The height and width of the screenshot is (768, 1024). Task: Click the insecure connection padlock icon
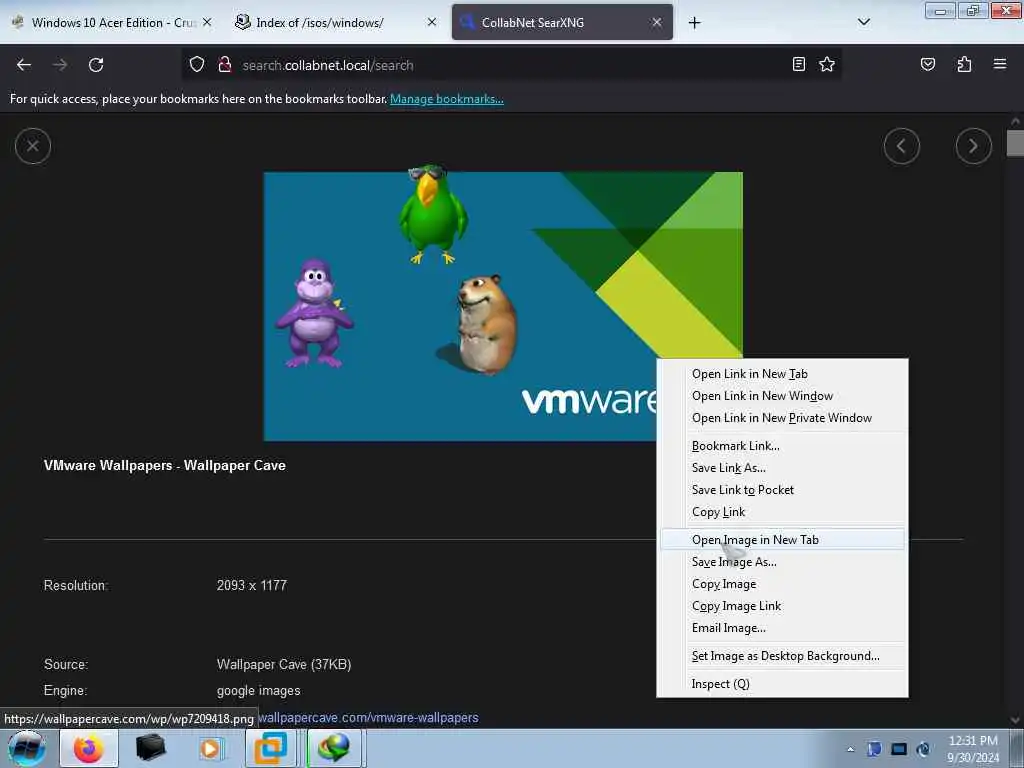(x=225, y=65)
